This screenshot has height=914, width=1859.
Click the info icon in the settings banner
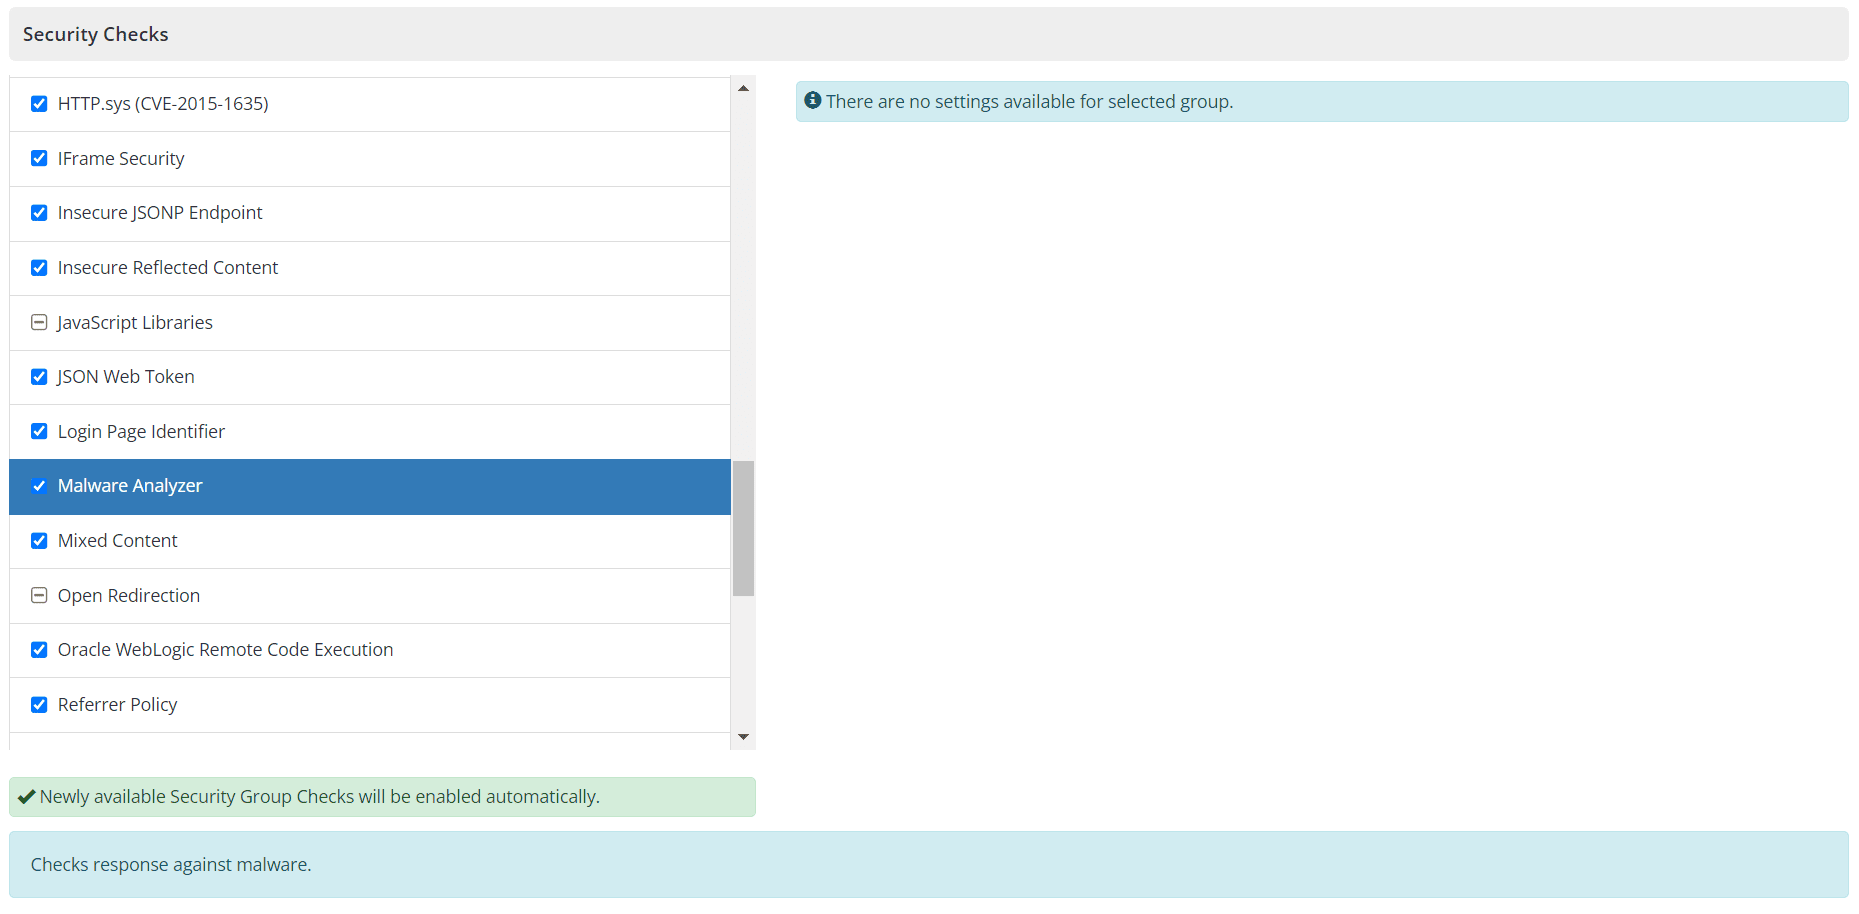coord(812,101)
